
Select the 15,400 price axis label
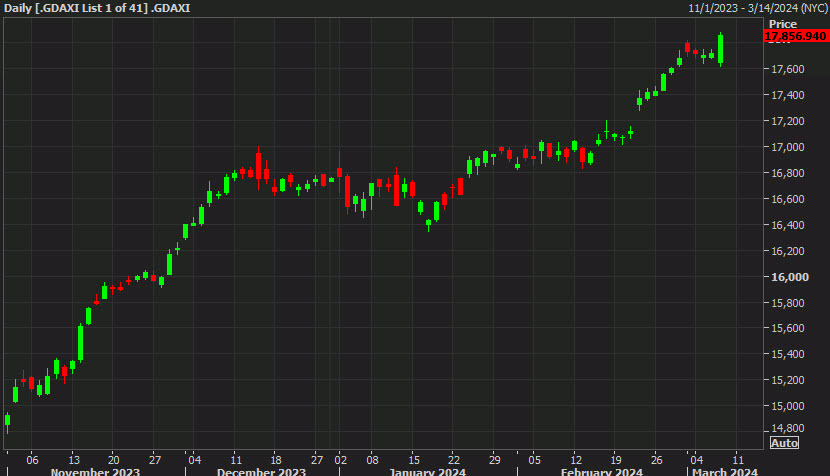point(788,354)
